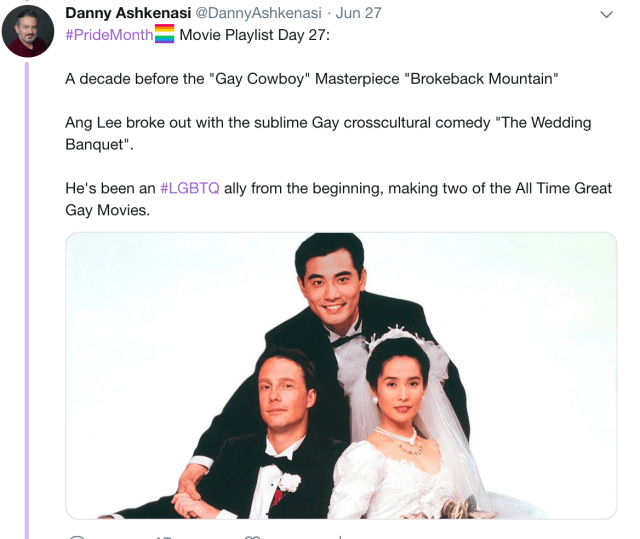Screen dimensions: 640x539
Task: Open the @DannyAshkenasi handle link
Action: [x=259, y=13]
